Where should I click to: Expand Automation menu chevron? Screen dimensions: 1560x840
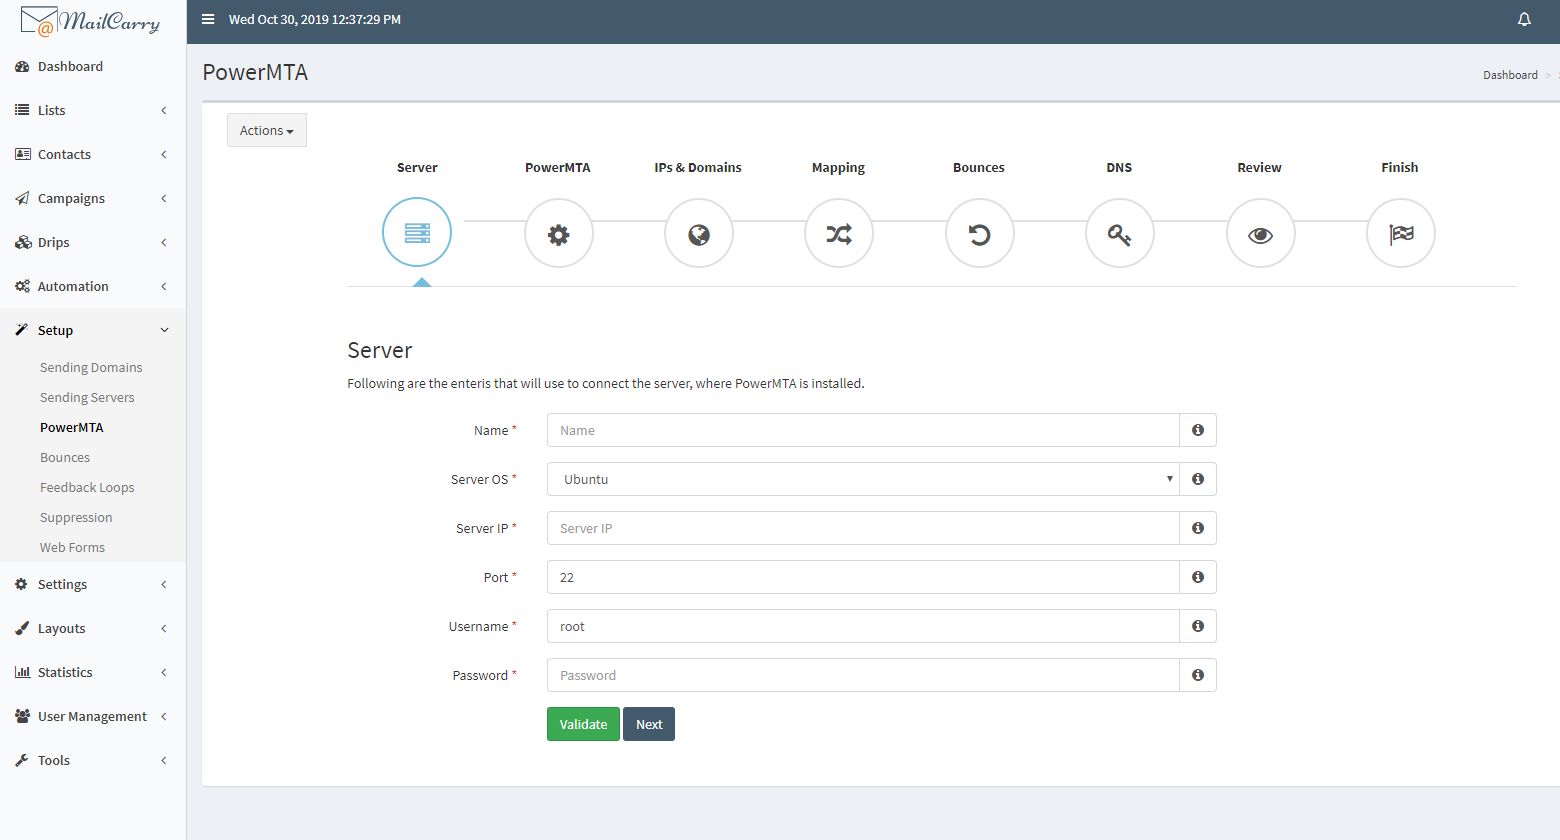point(164,286)
